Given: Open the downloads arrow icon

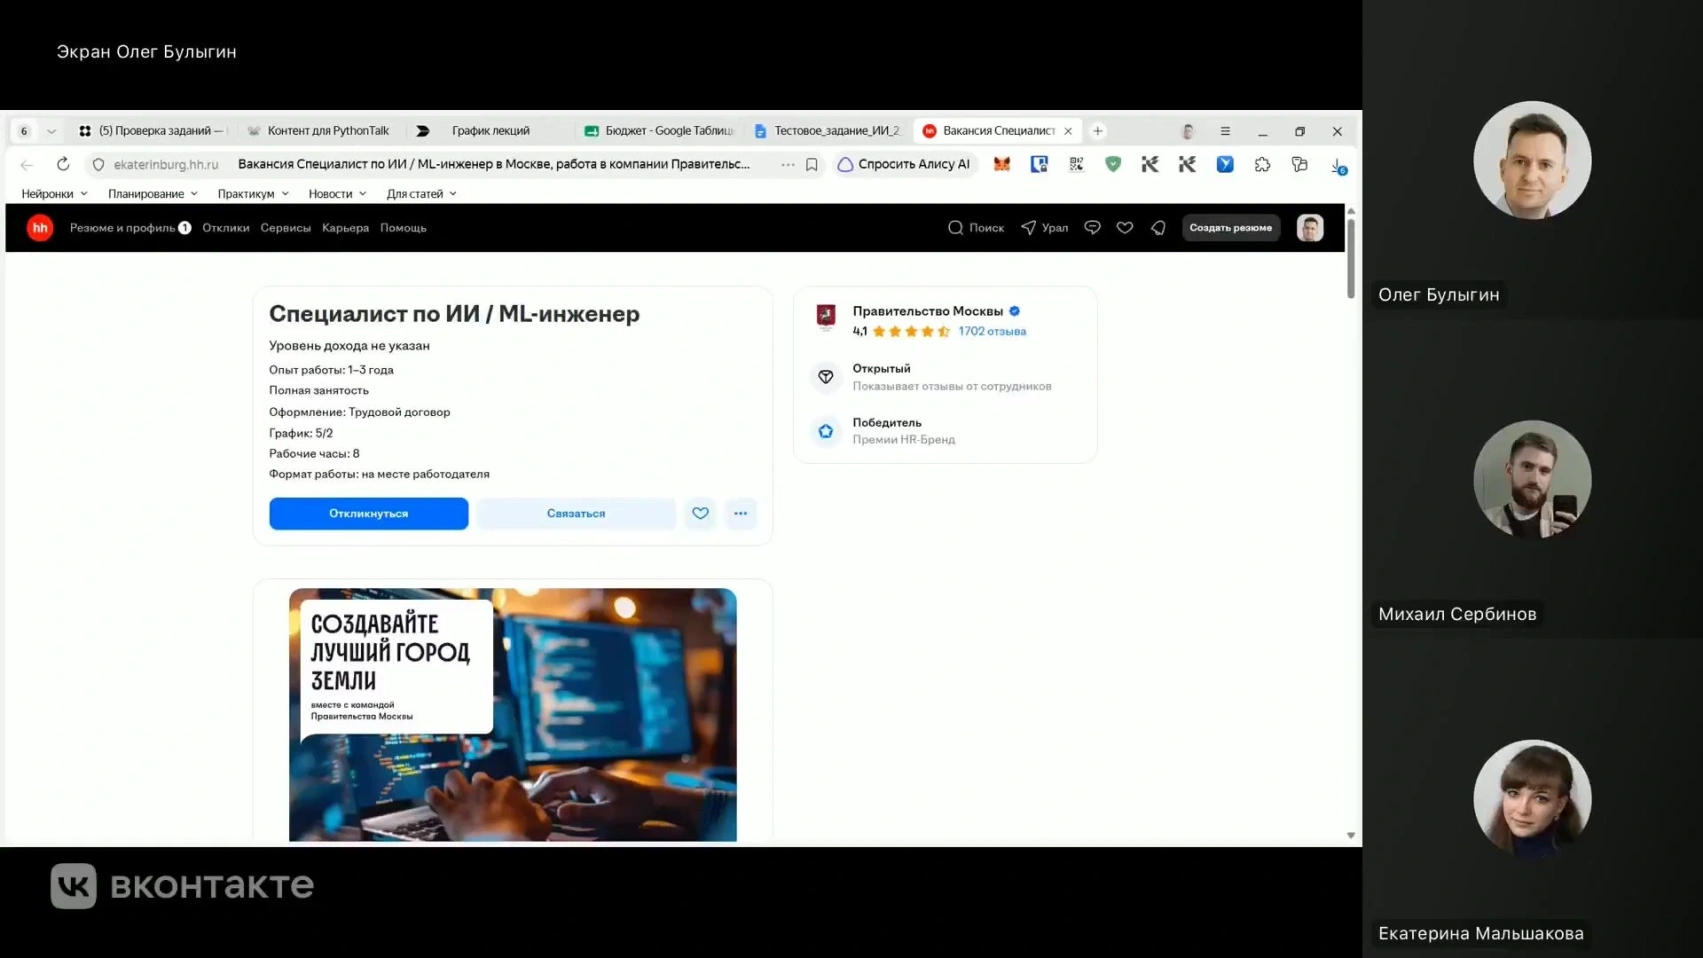Looking at the screenshot, I should click(1339, 165).
